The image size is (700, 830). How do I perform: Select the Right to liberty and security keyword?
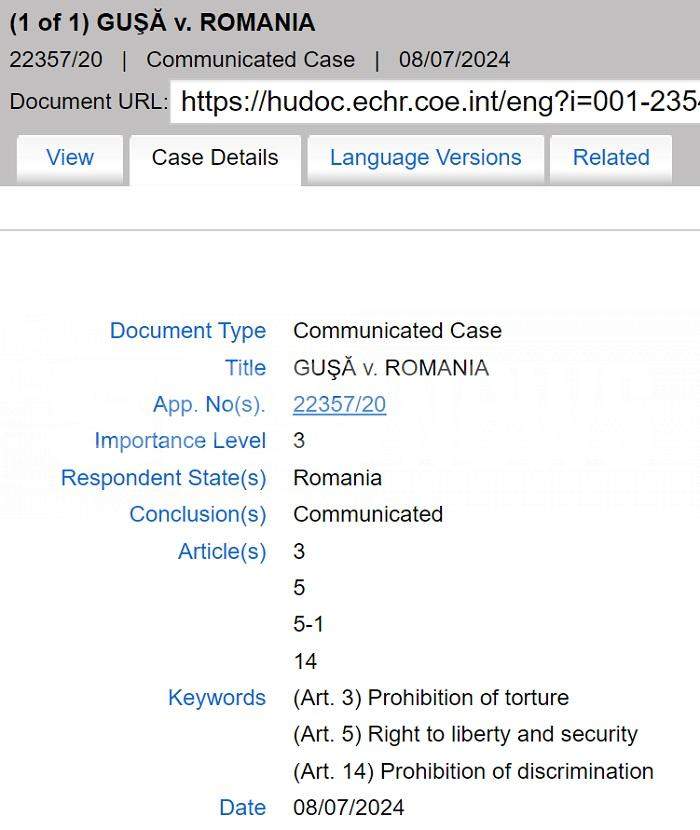coord(465,735)
